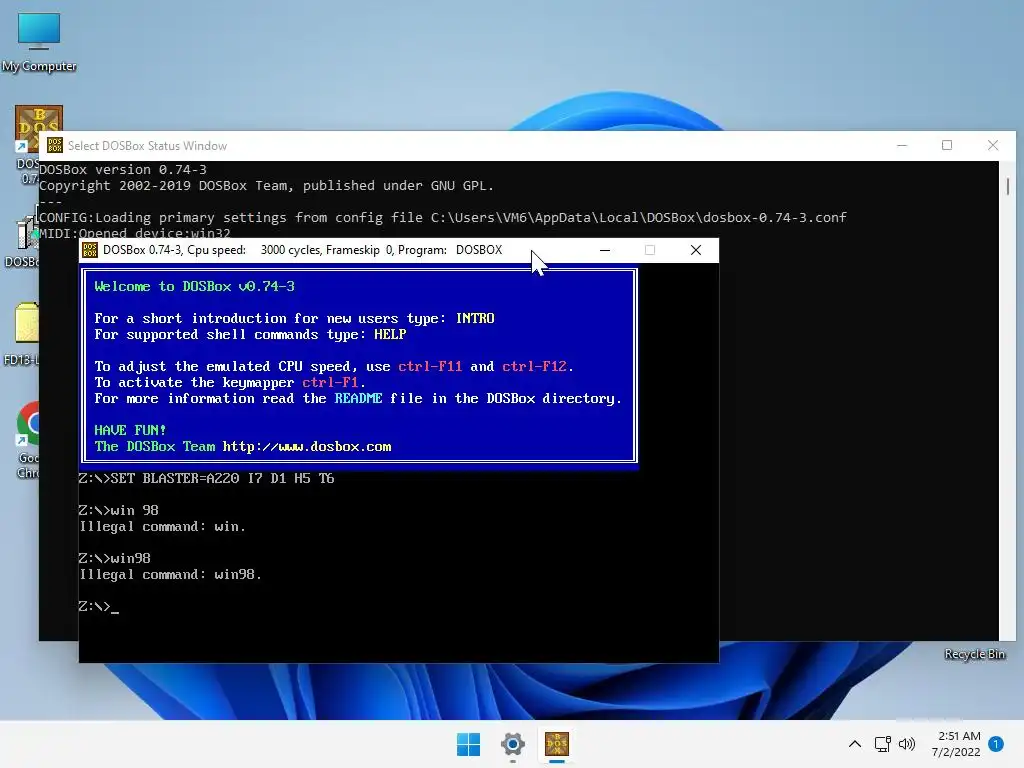The image size is (1024, 768).
Task: Click the yellow HELP text
Action: pos(390,334)
